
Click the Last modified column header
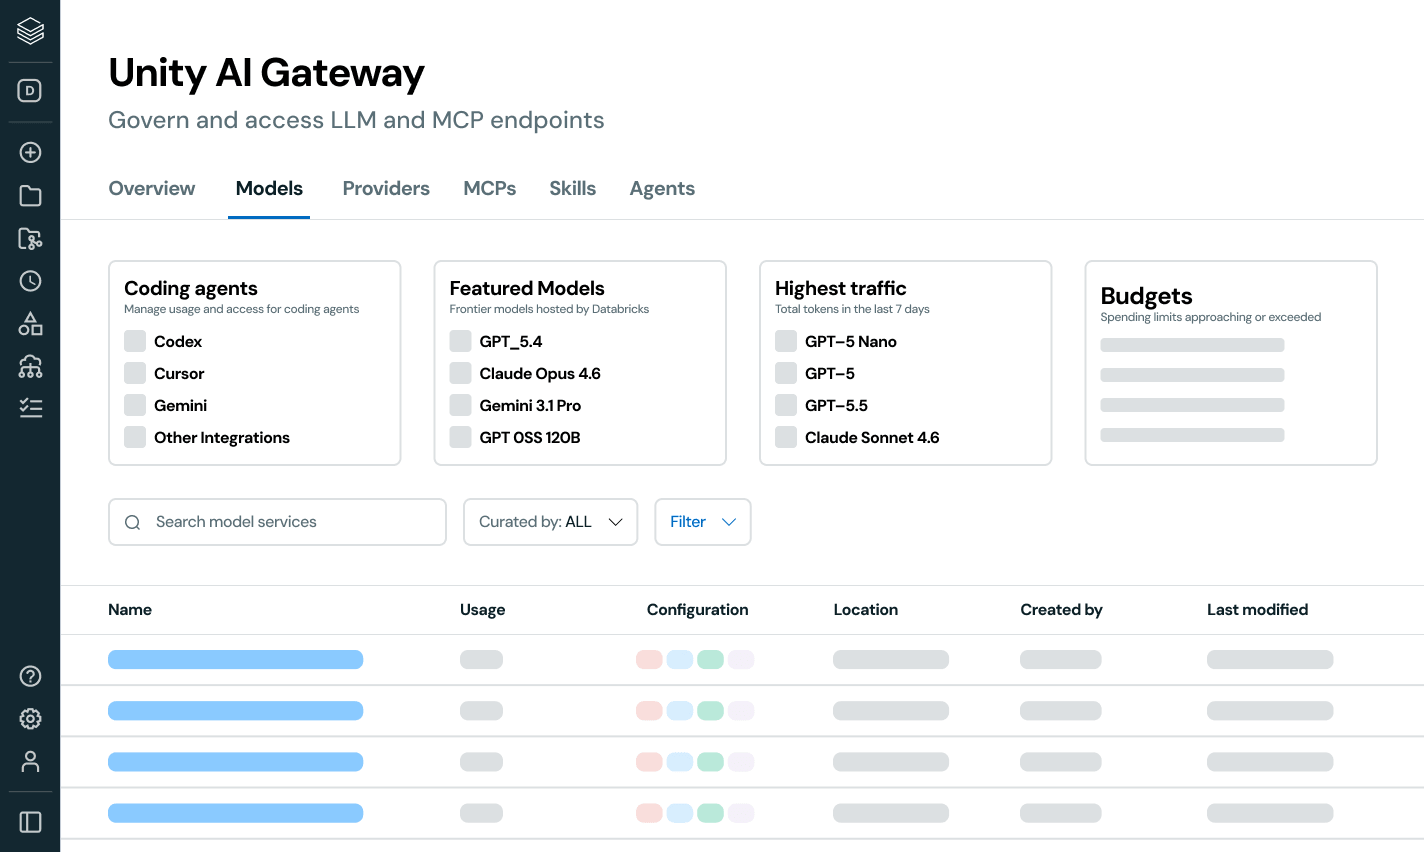pos(1257,609)
